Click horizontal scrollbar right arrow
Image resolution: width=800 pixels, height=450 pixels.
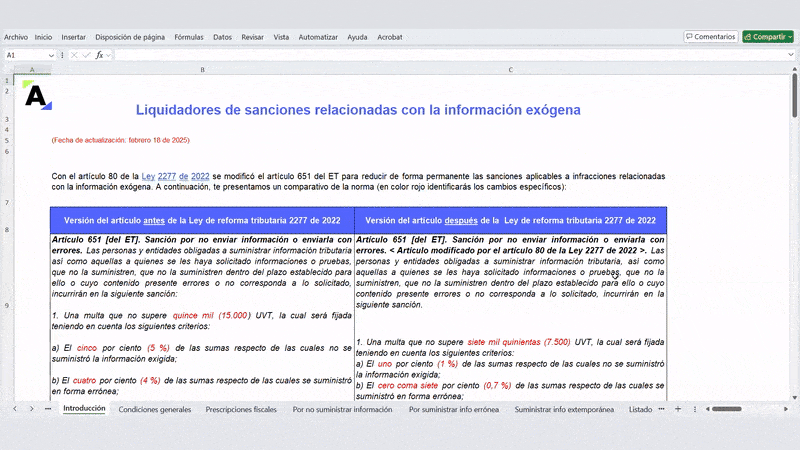click(786, 409)
